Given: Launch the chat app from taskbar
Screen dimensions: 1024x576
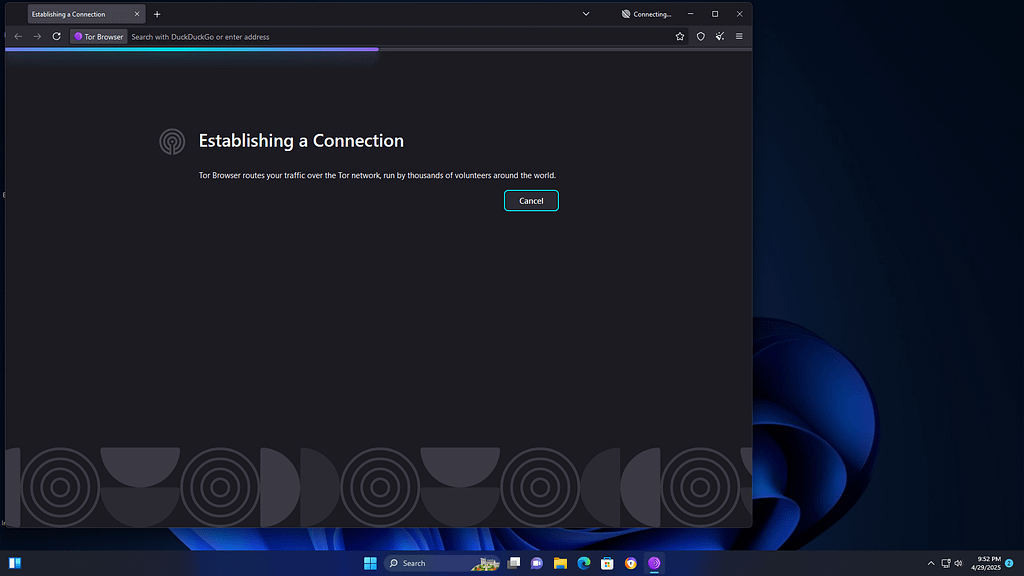Looking at the screenshot, I should tap(537, 563).
